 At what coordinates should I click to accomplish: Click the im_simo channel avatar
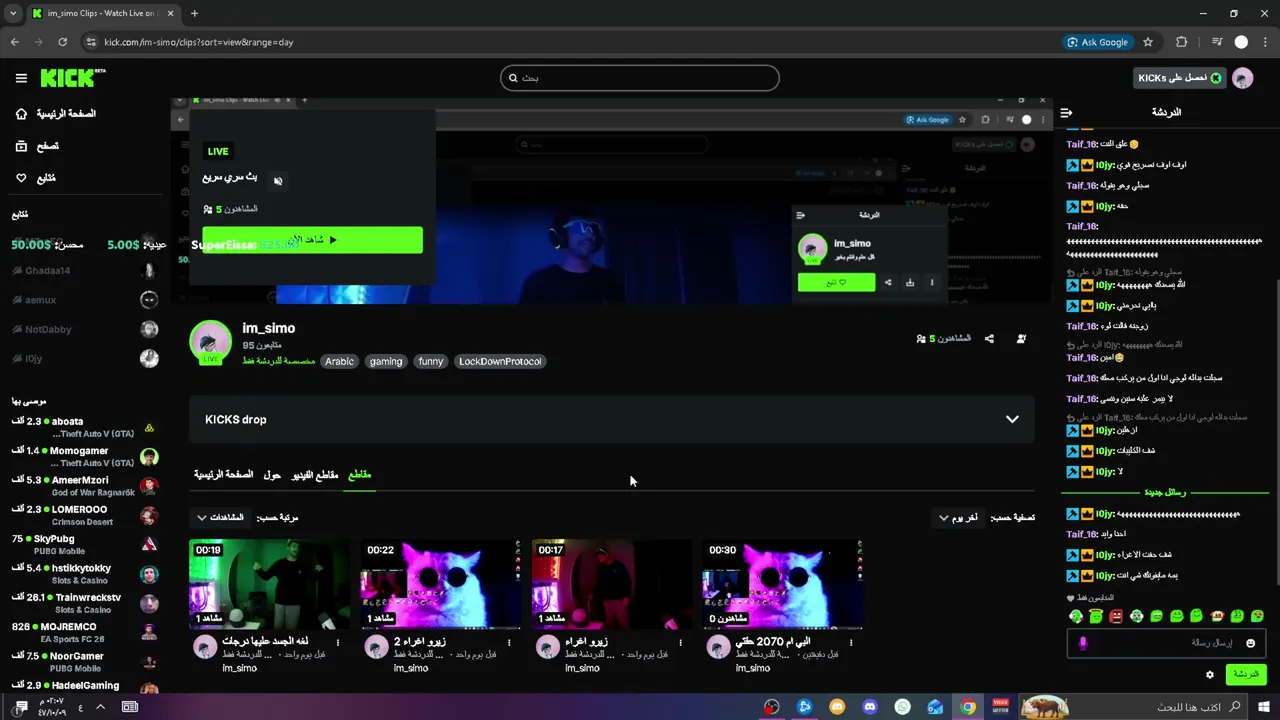[210, 341]
